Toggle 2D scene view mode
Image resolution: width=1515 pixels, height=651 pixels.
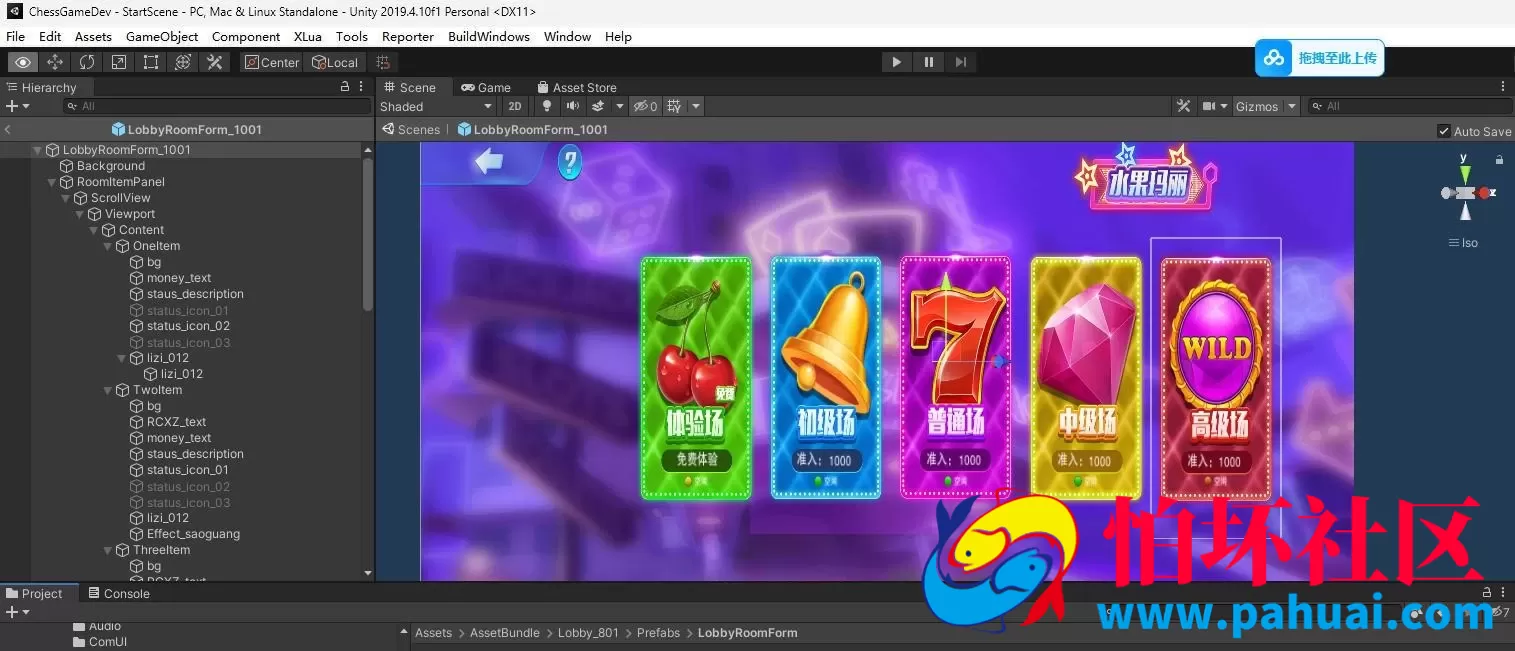point(514,106)
